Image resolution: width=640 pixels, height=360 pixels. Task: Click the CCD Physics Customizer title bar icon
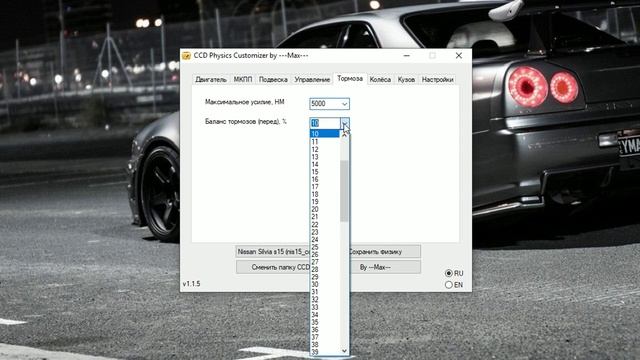click(x=187, y=56)
